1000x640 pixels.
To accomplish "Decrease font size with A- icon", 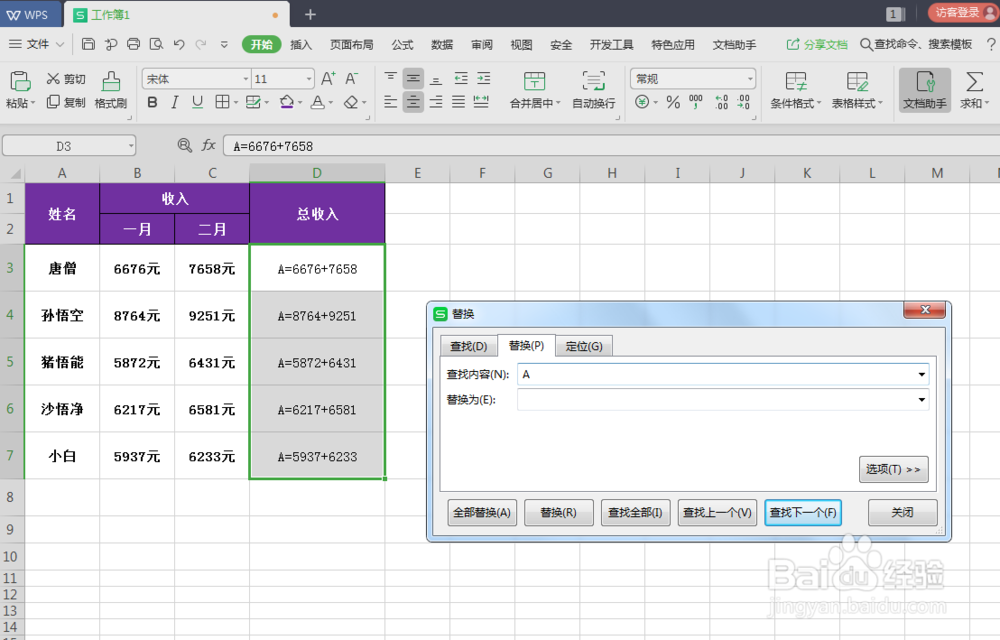I will coord(351,78).
